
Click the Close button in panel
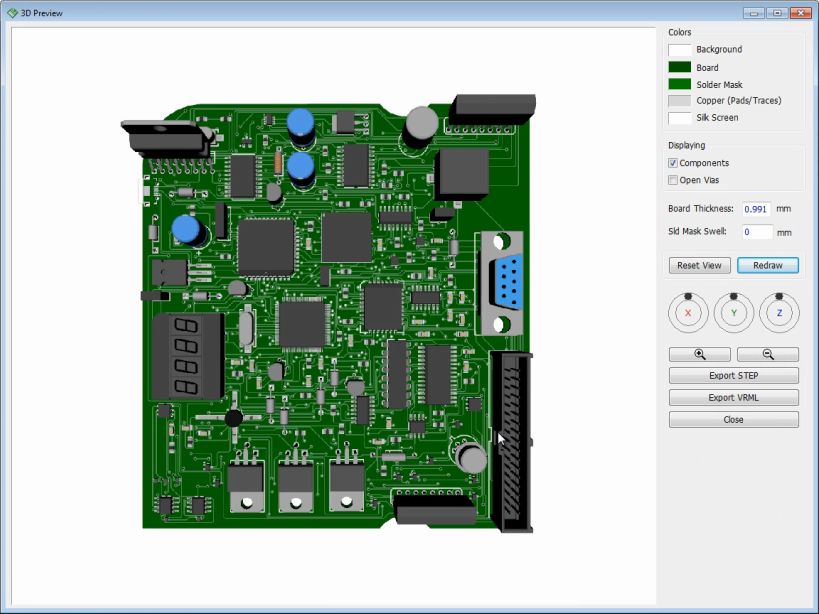(733, 420)
